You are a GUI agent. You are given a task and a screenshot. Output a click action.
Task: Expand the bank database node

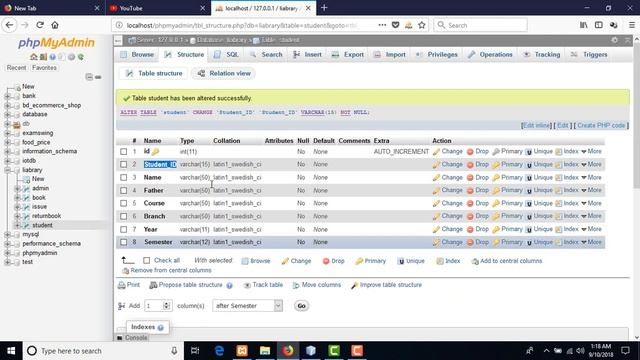7,96
